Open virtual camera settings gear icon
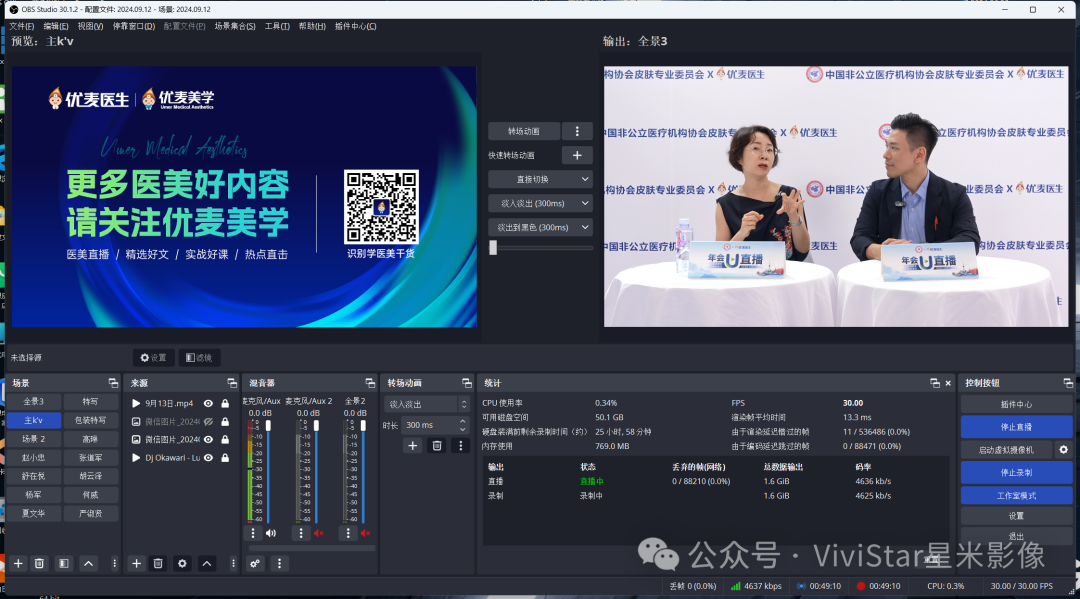 [x=1063, y=450]
